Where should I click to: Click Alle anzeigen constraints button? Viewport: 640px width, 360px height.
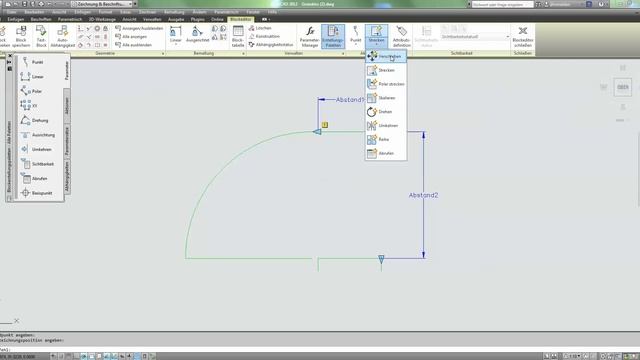(131, 37)
